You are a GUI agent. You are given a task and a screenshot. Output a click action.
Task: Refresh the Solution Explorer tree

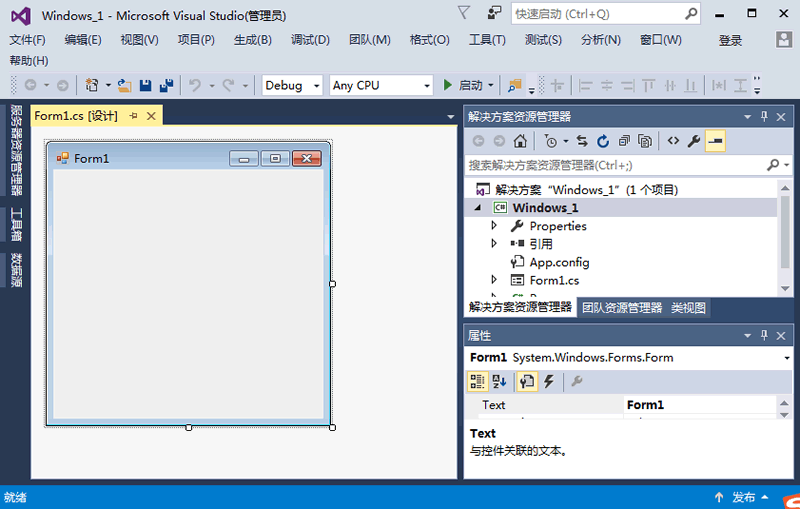tap(603, 141)
